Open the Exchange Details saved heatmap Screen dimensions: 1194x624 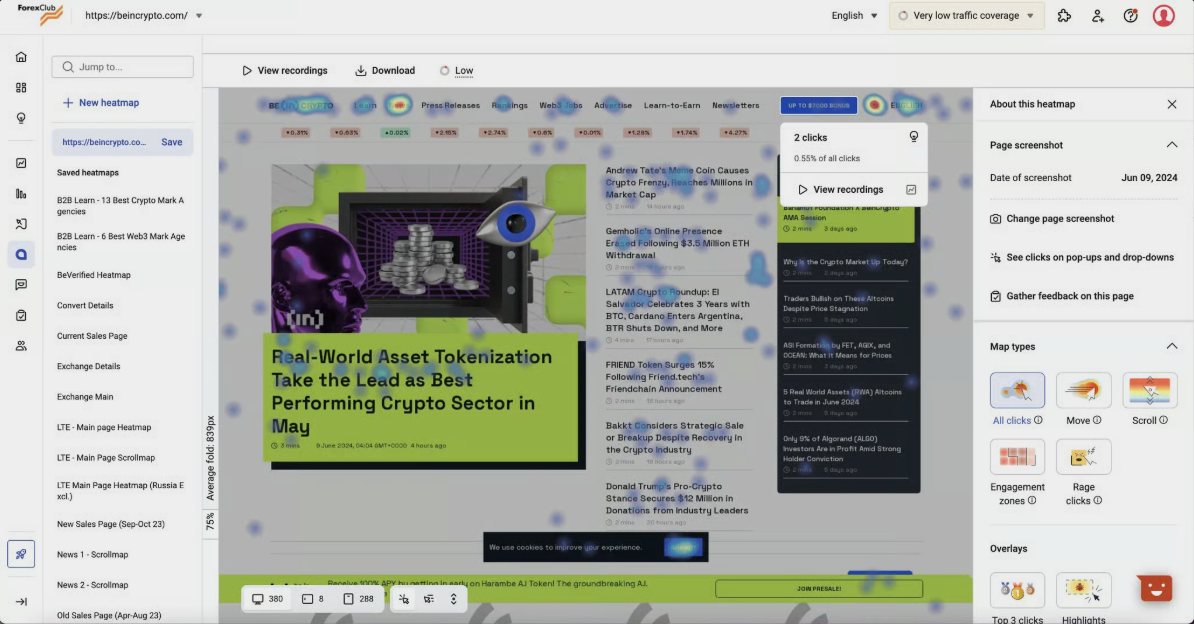click(88, 366)
